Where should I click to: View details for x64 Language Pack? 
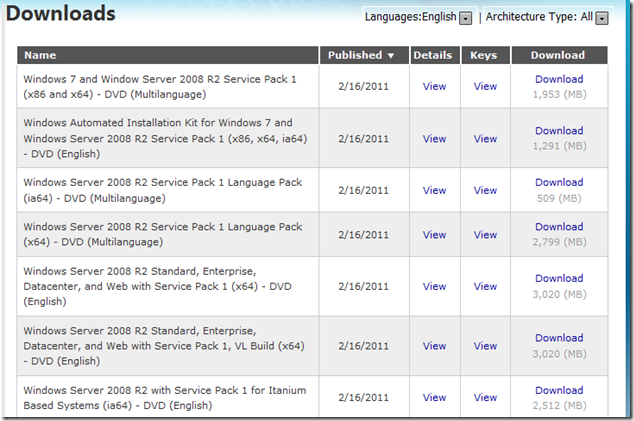[x=435, y=235]
